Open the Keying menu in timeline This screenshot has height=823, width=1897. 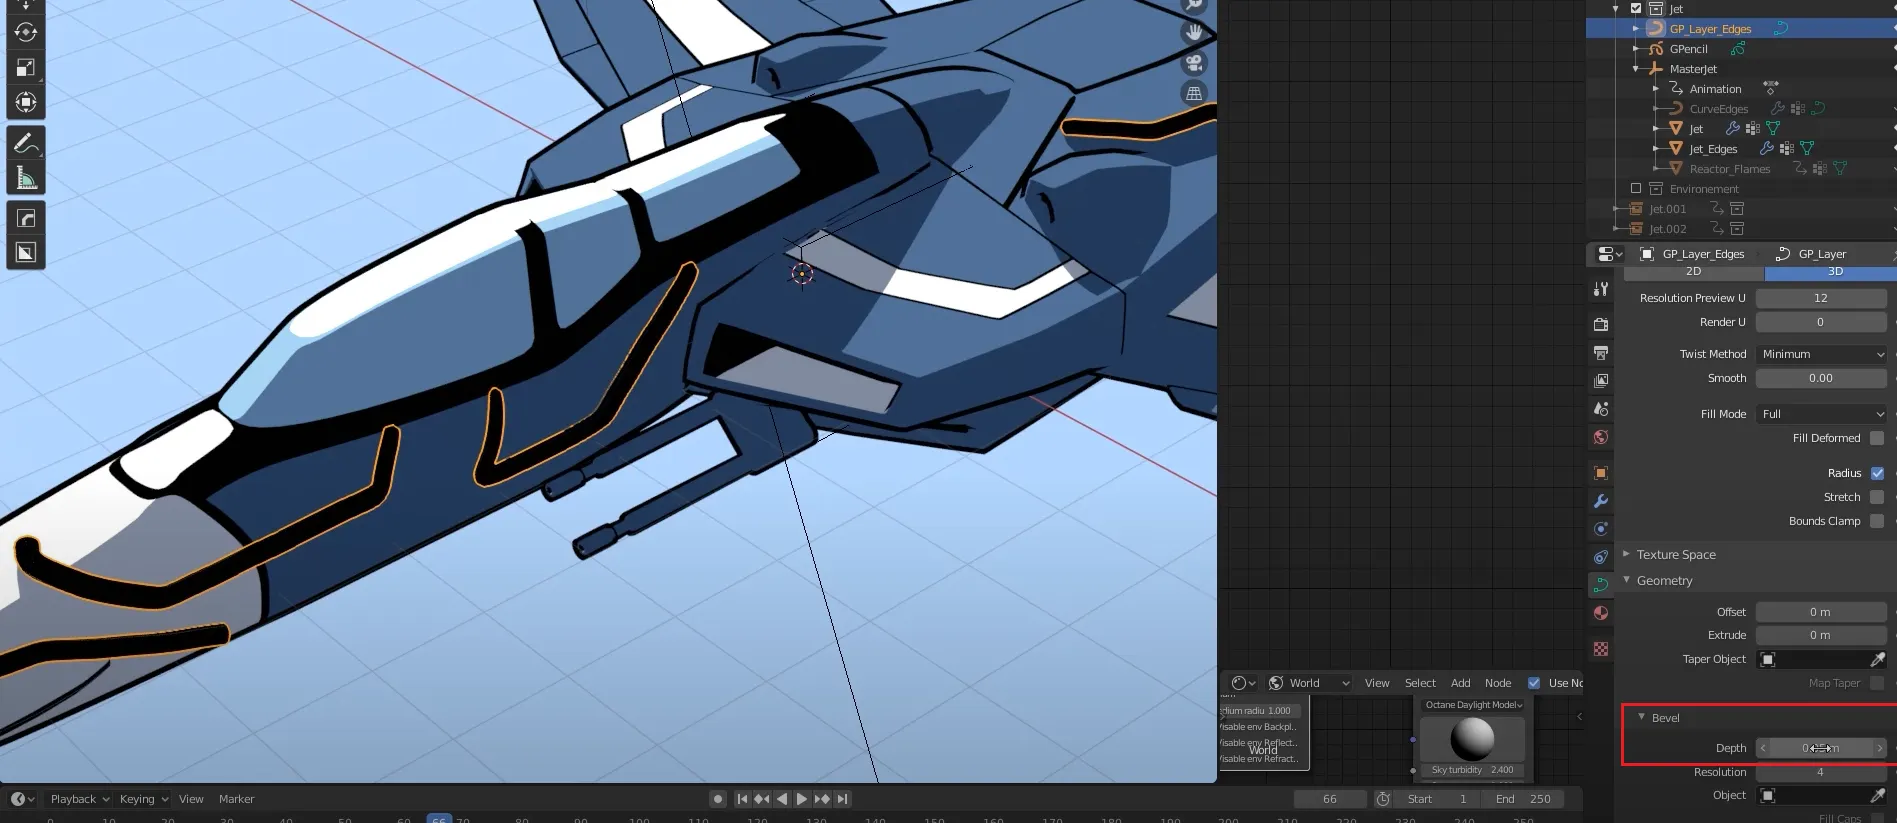[143, 799]
